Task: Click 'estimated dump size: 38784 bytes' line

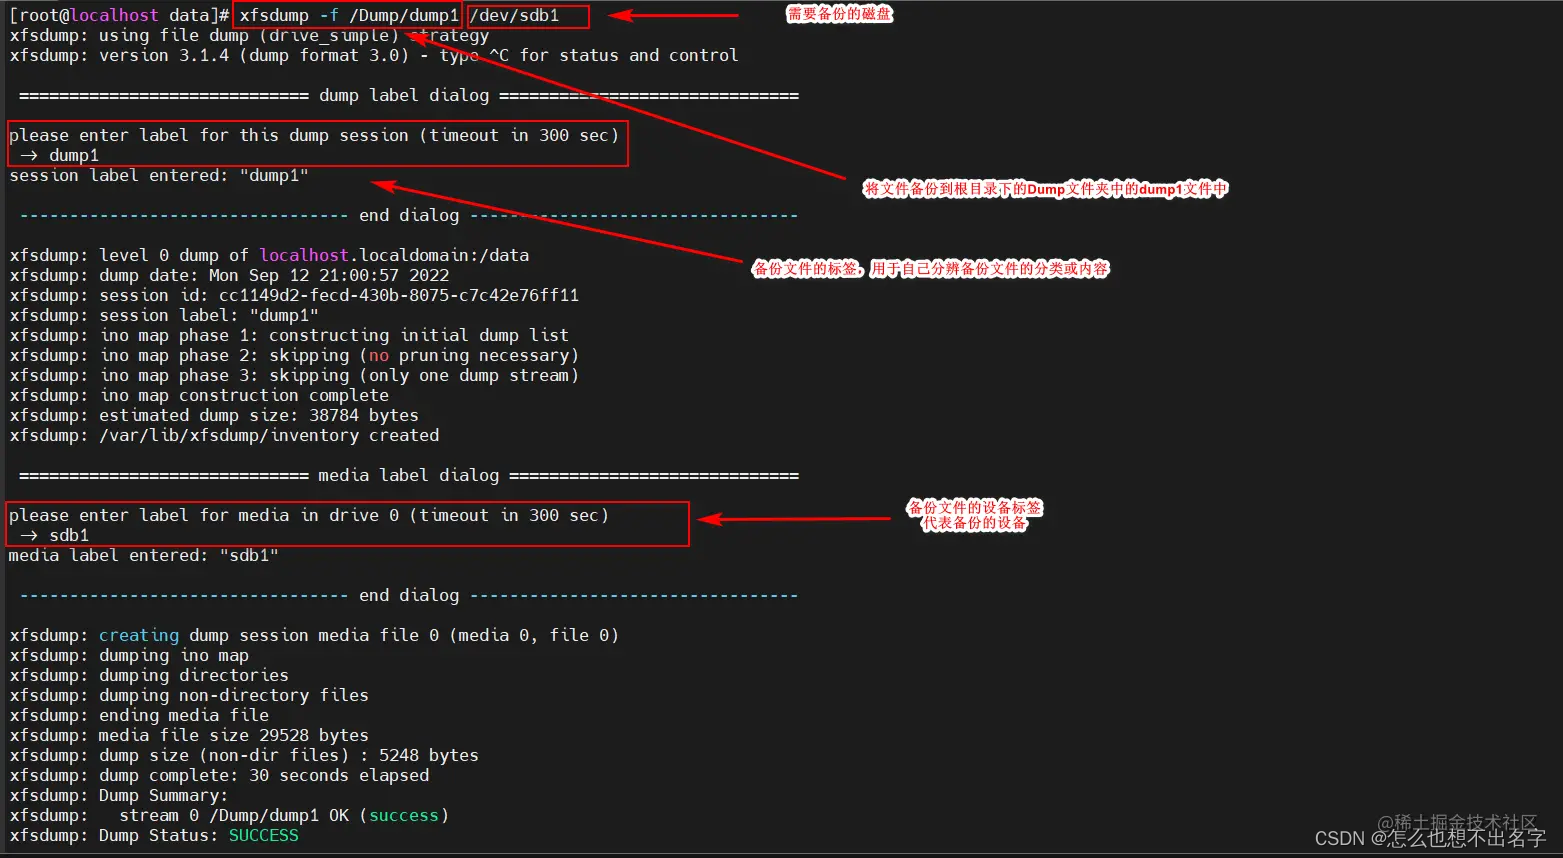Action: coord(214,415)
